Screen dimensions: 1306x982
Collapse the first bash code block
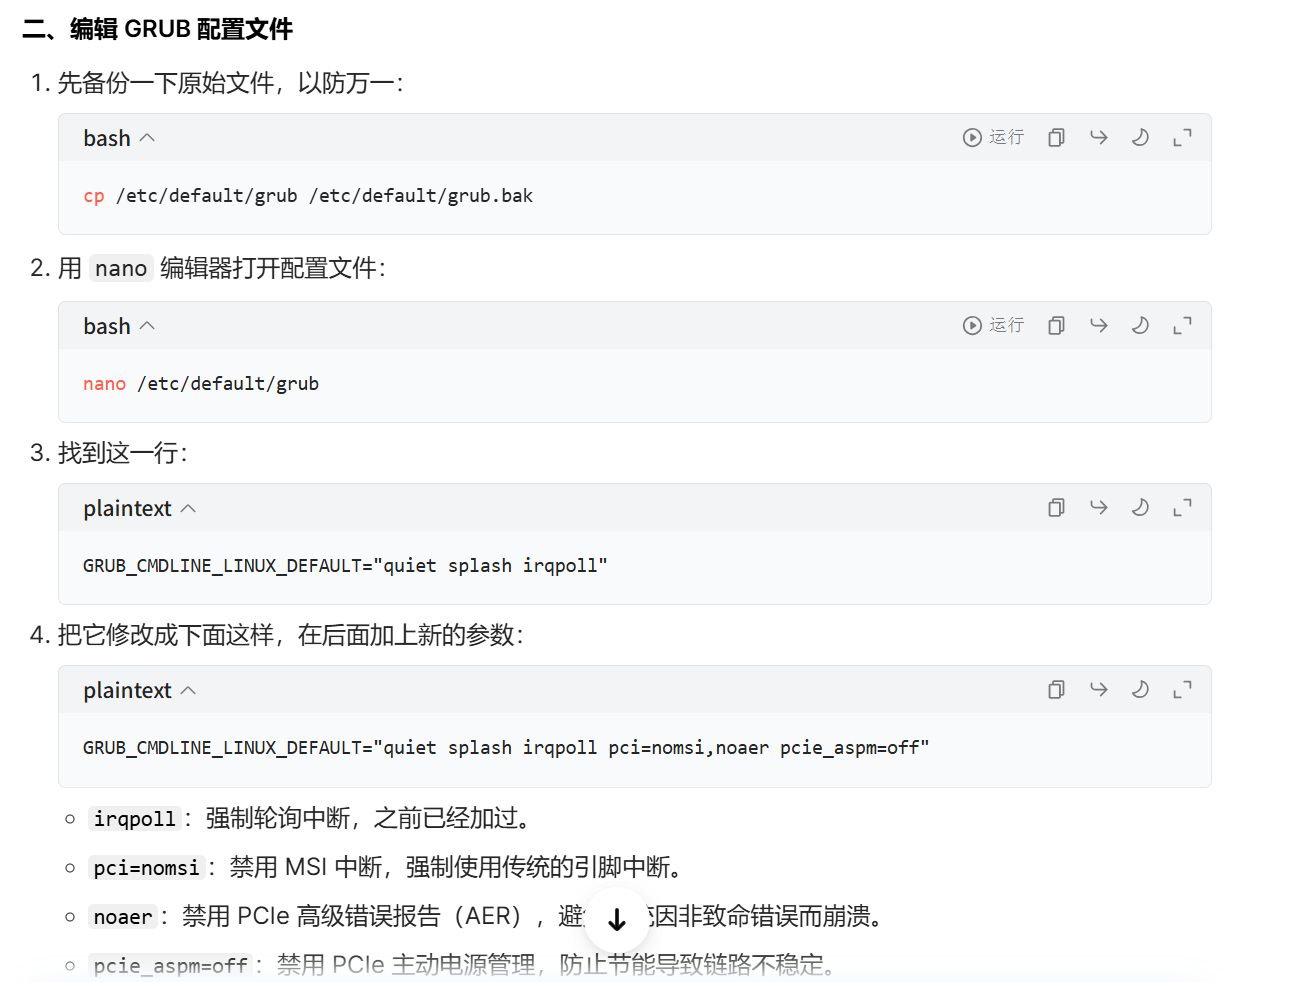click(x=146, y=137)
